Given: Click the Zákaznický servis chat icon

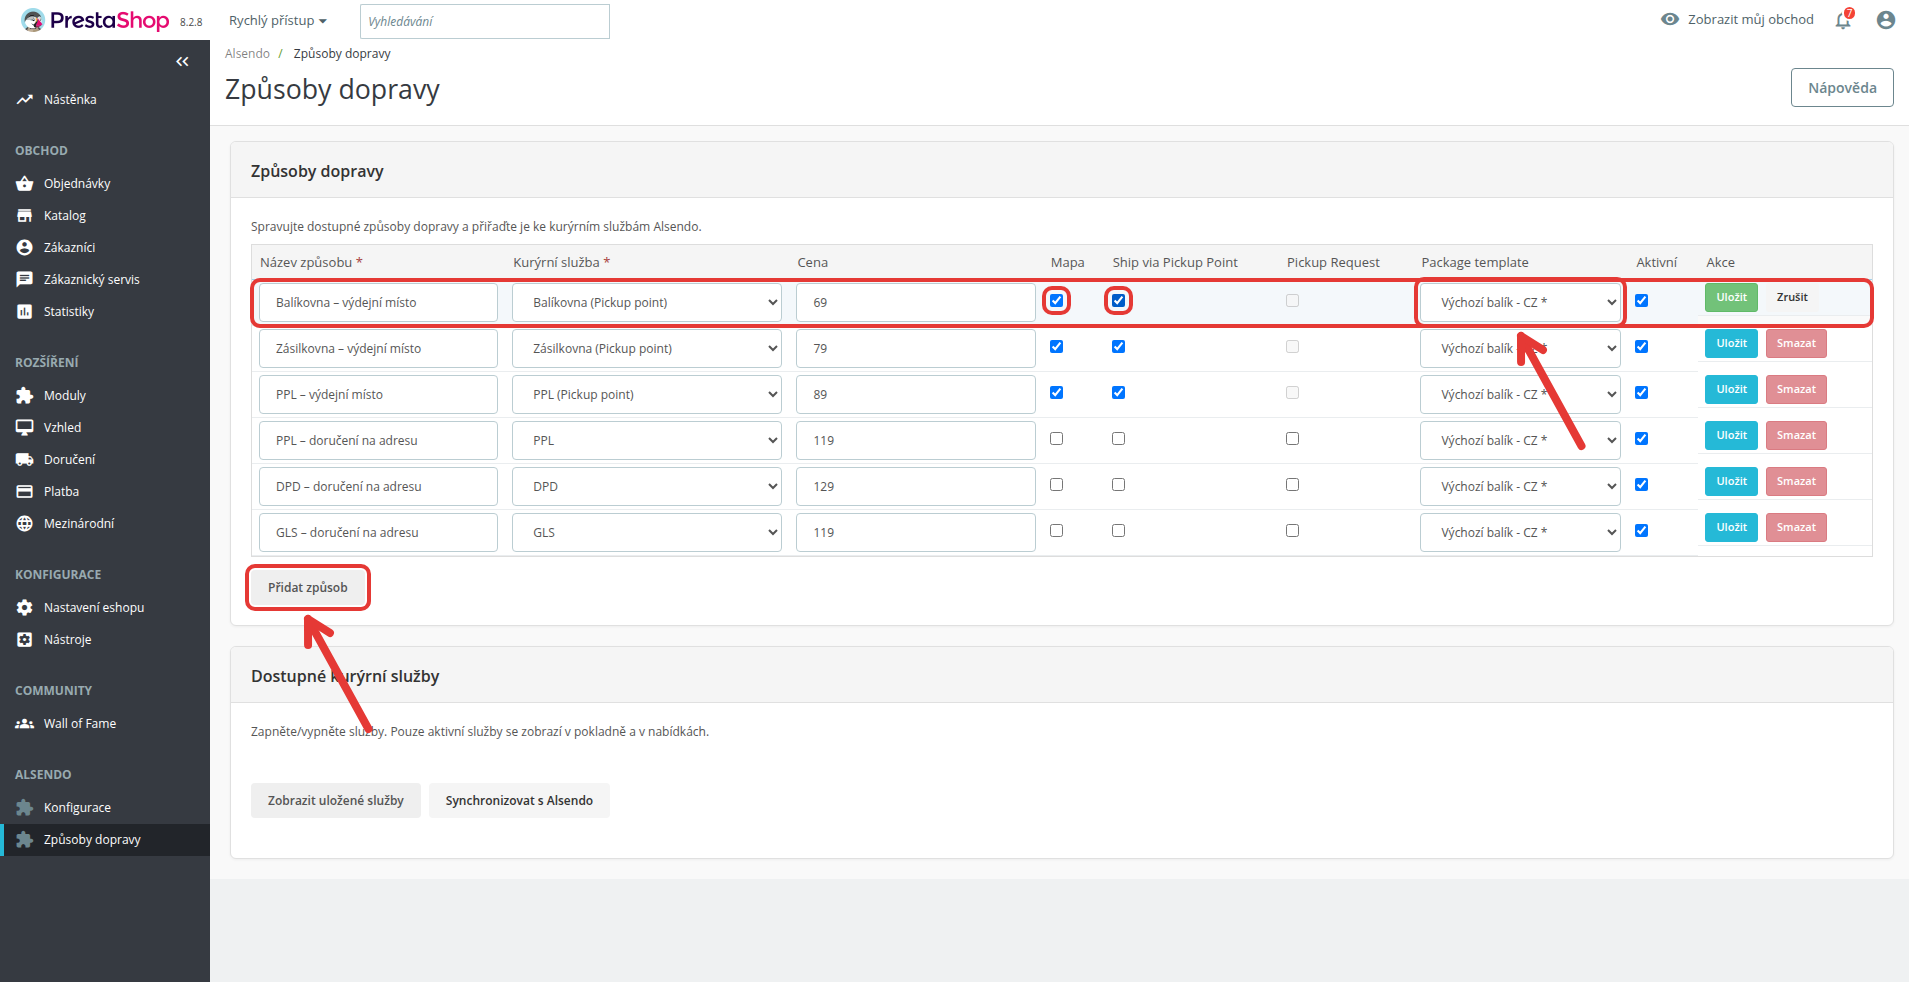Looking at the screenshot, I should 25,280.
